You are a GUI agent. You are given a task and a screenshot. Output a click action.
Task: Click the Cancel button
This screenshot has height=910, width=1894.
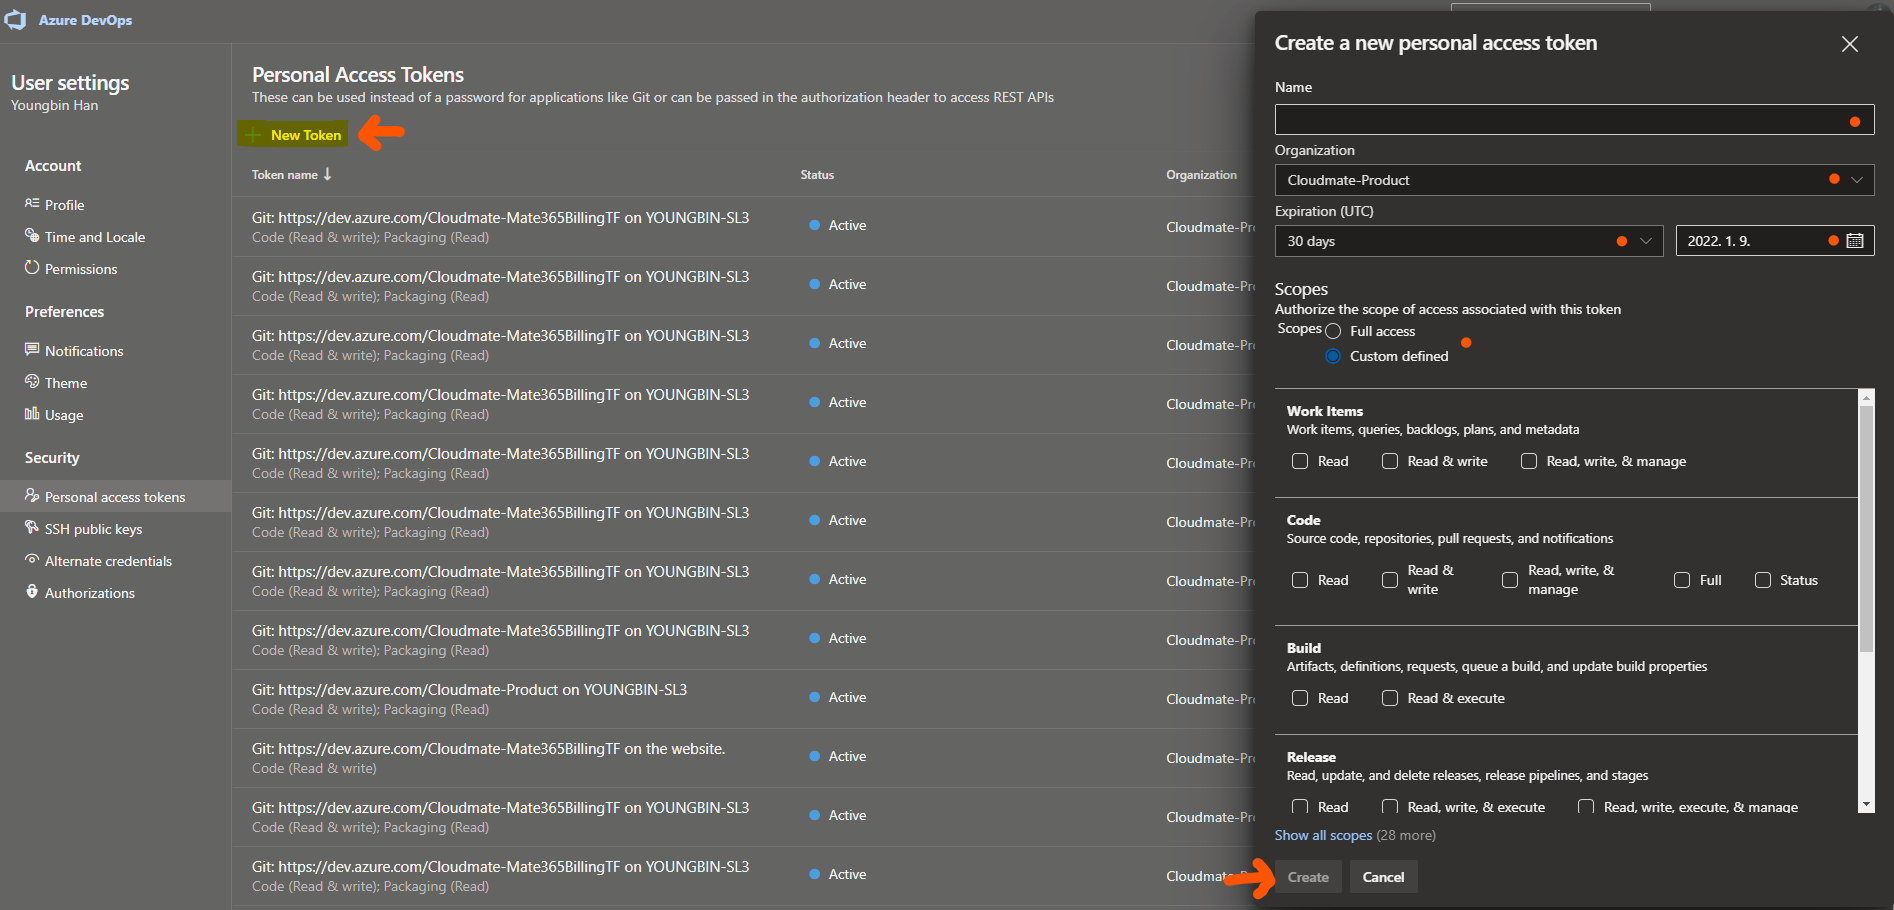point(1383,877)
